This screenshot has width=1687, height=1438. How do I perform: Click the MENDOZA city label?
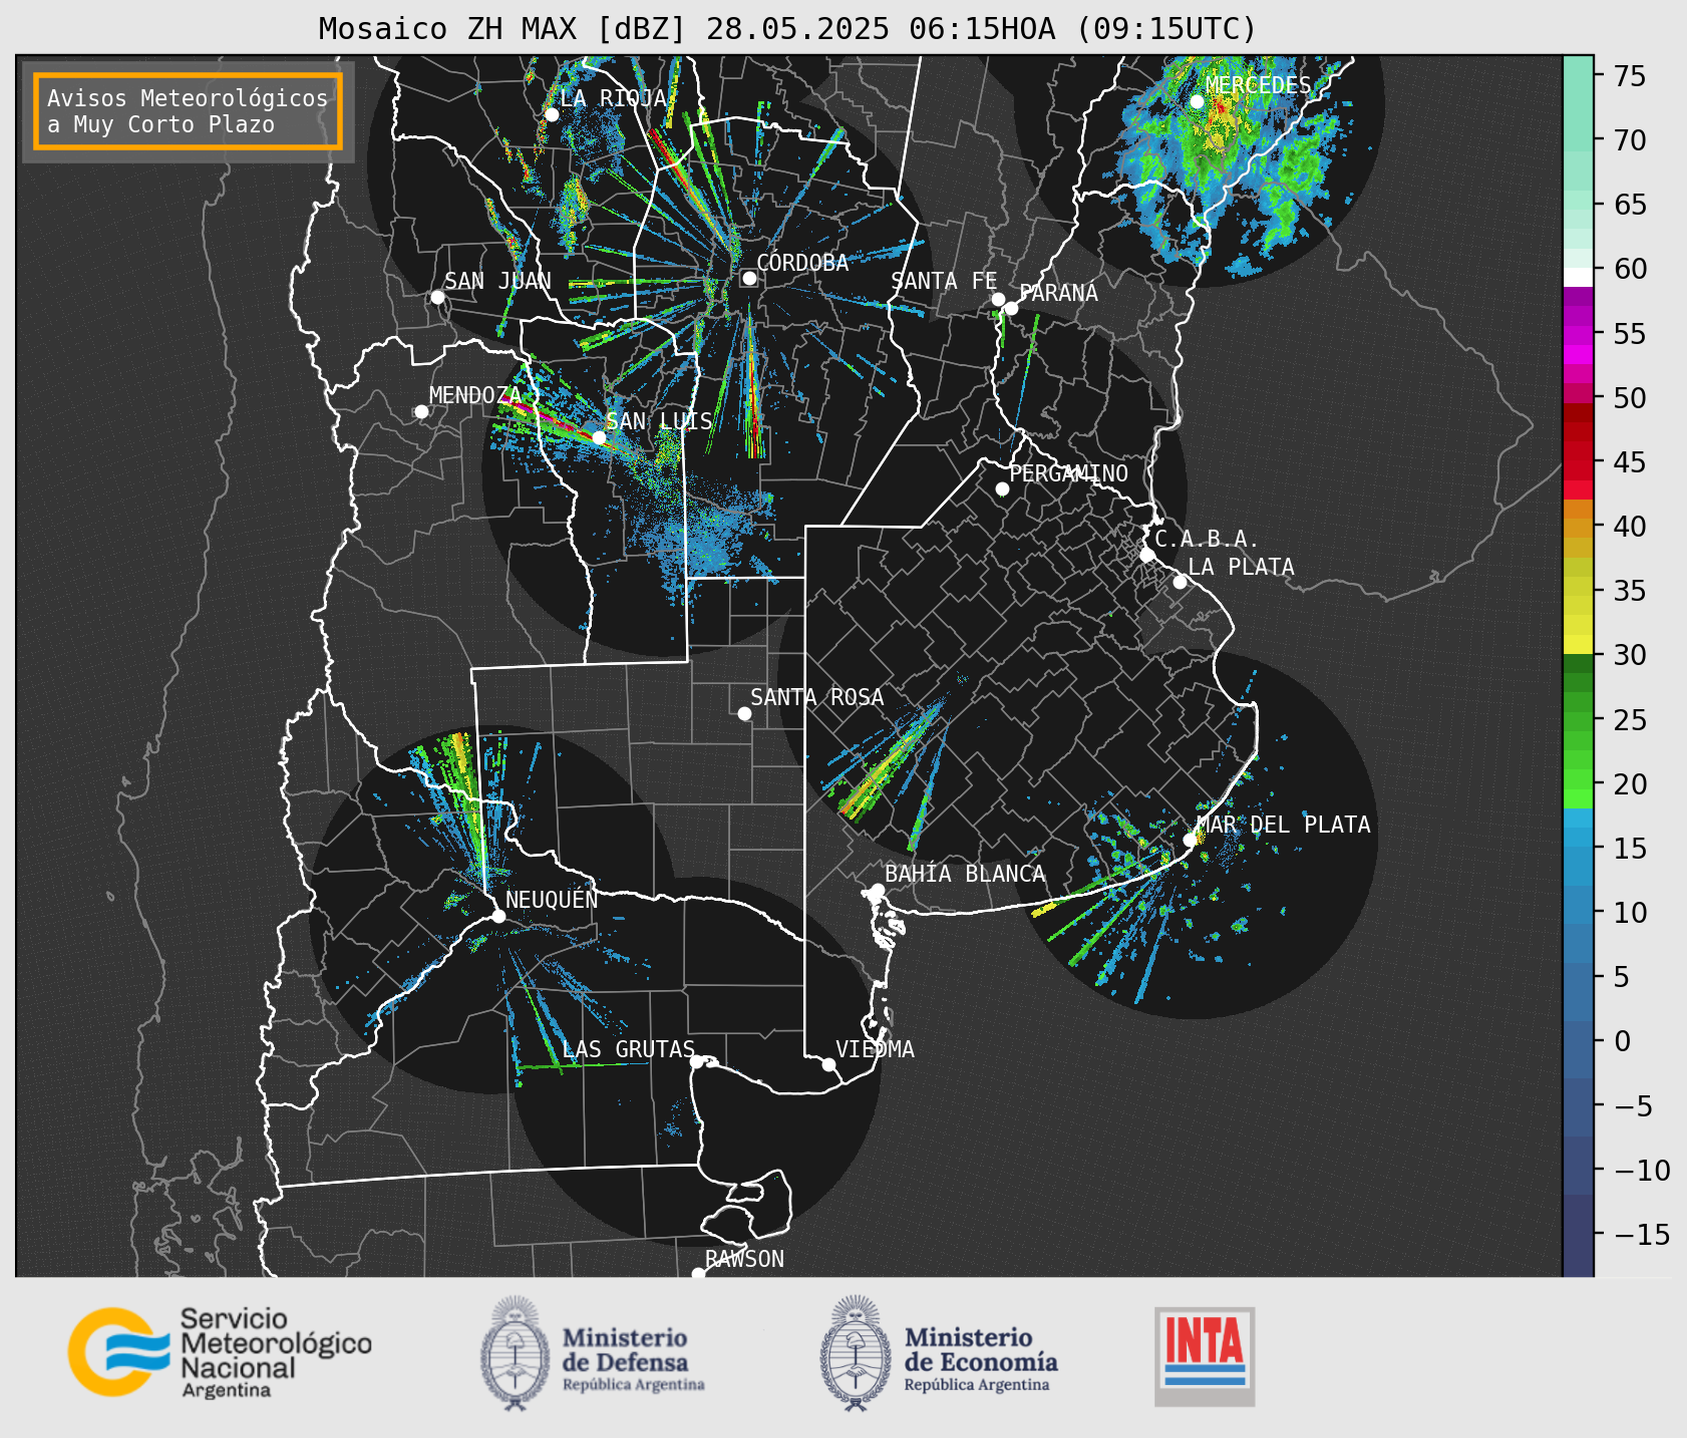tap(476, 395)
